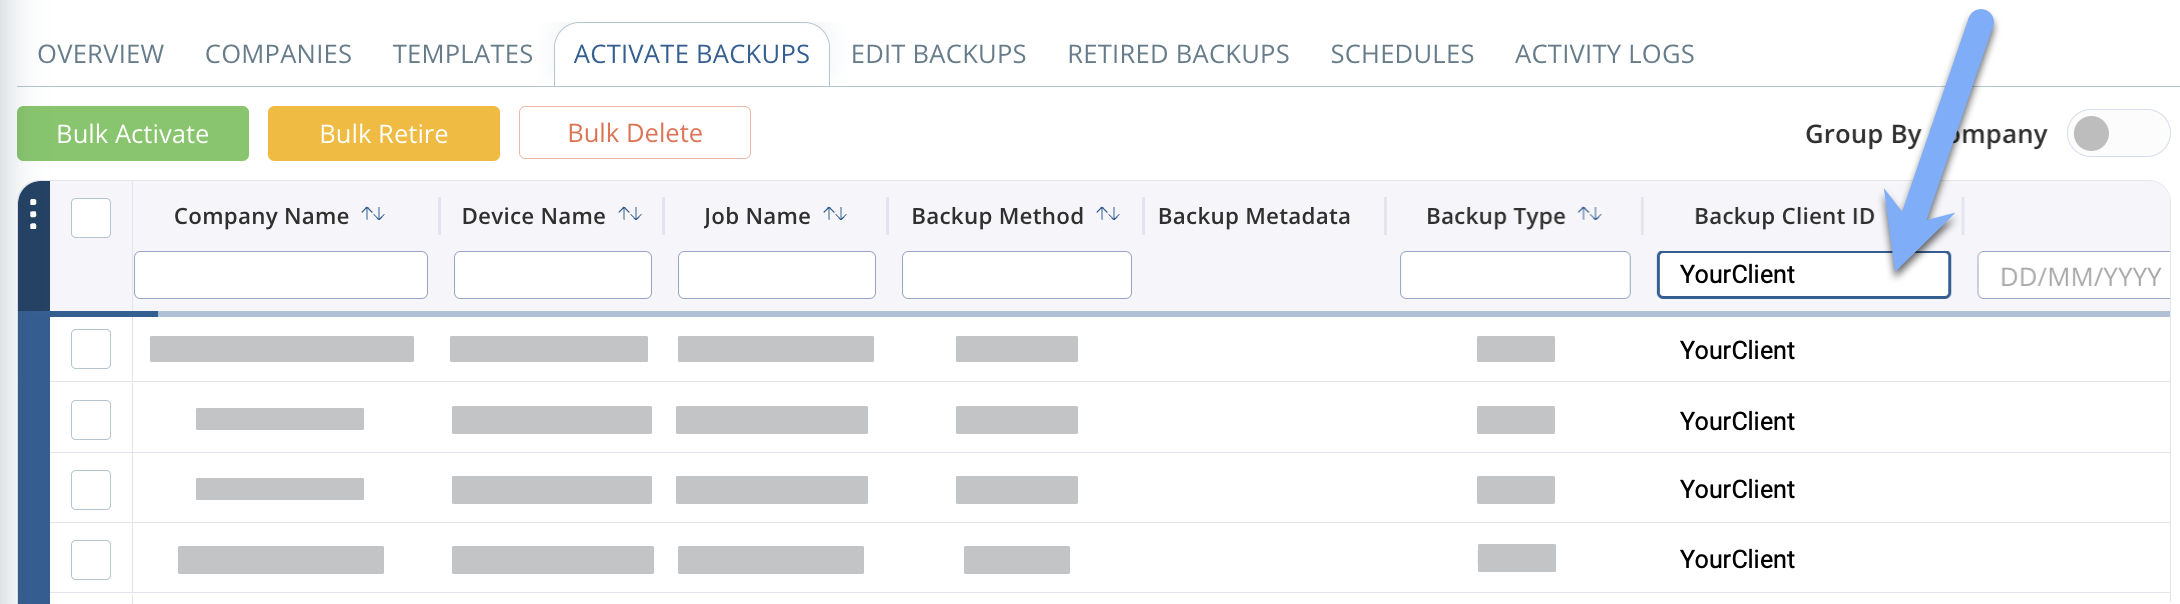This screenshot has height=604, width=2180.
Task: Sort by Company Name column arrows
Action: [x=373, y=215]
